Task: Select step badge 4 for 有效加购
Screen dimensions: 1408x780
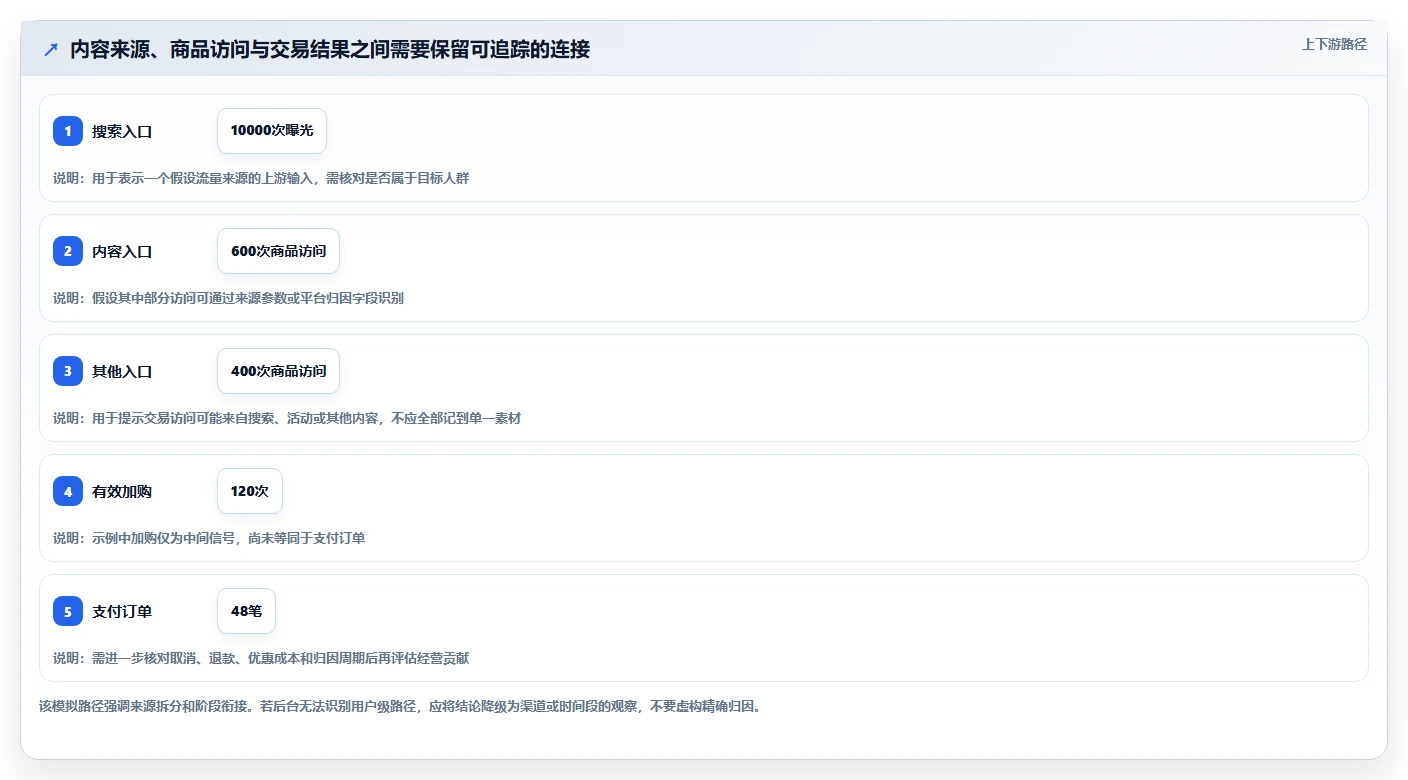Action: tap(68, 491)
